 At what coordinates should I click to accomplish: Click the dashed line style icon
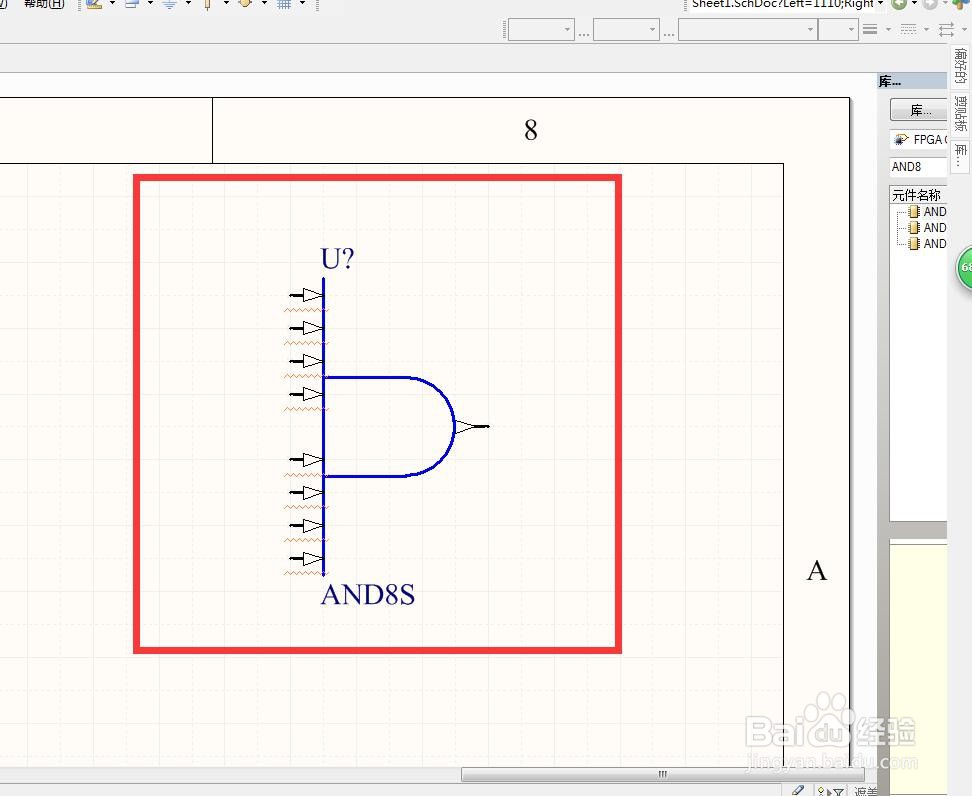pyautogui.click(x=908, y=29)
